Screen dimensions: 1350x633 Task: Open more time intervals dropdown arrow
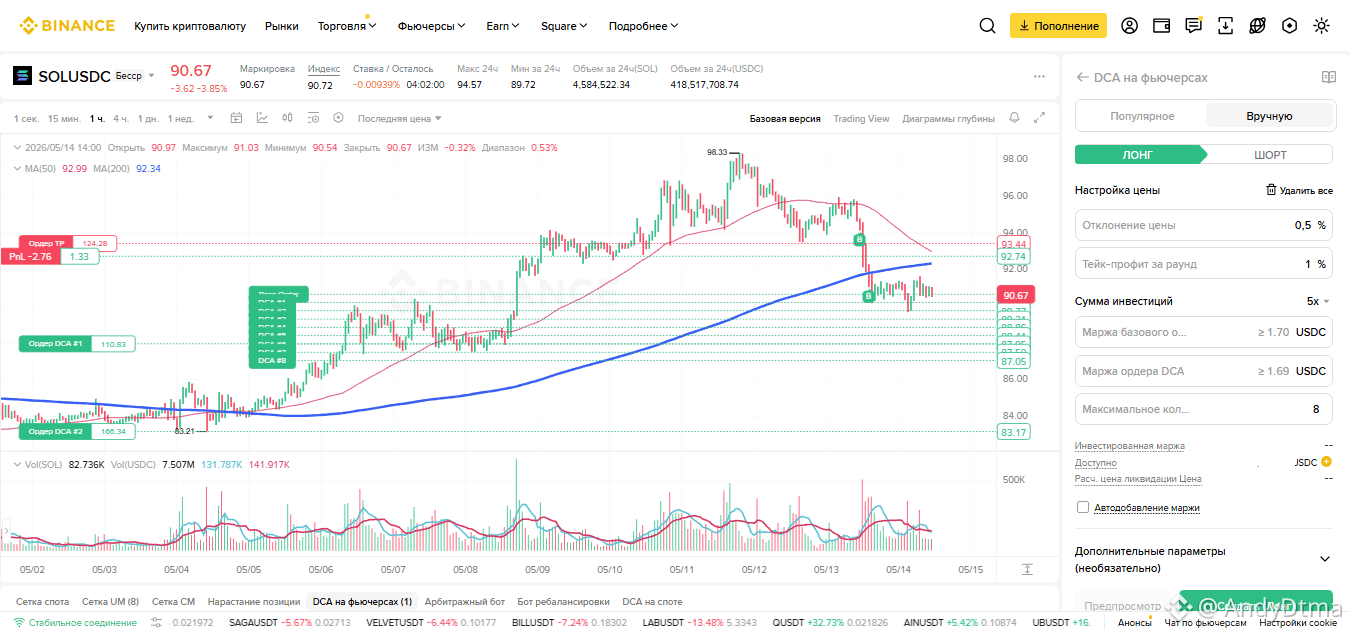pos(210,118)
